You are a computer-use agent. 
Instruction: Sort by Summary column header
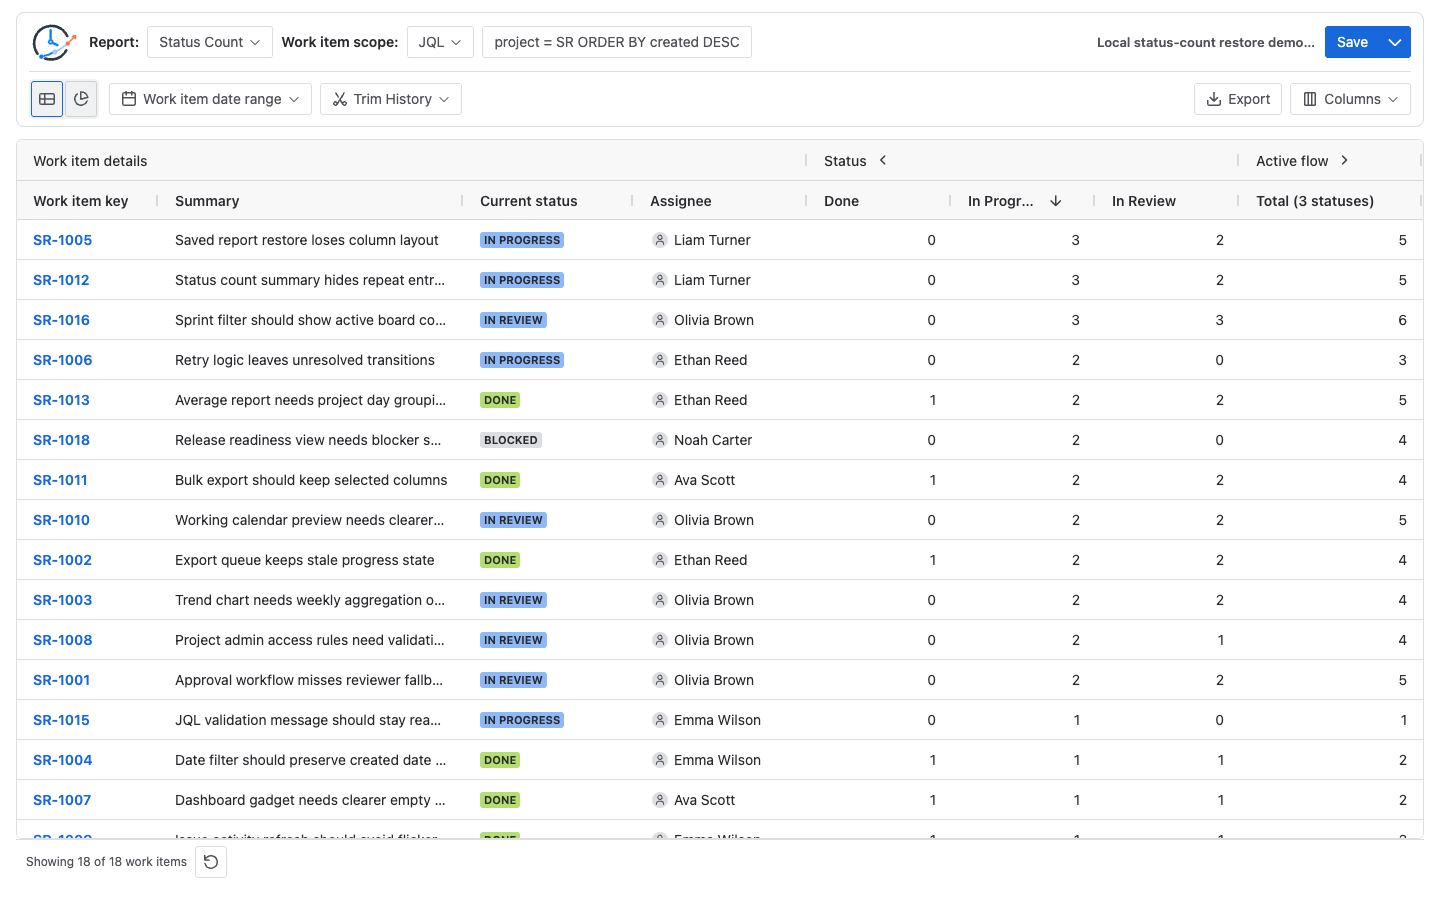207,201
